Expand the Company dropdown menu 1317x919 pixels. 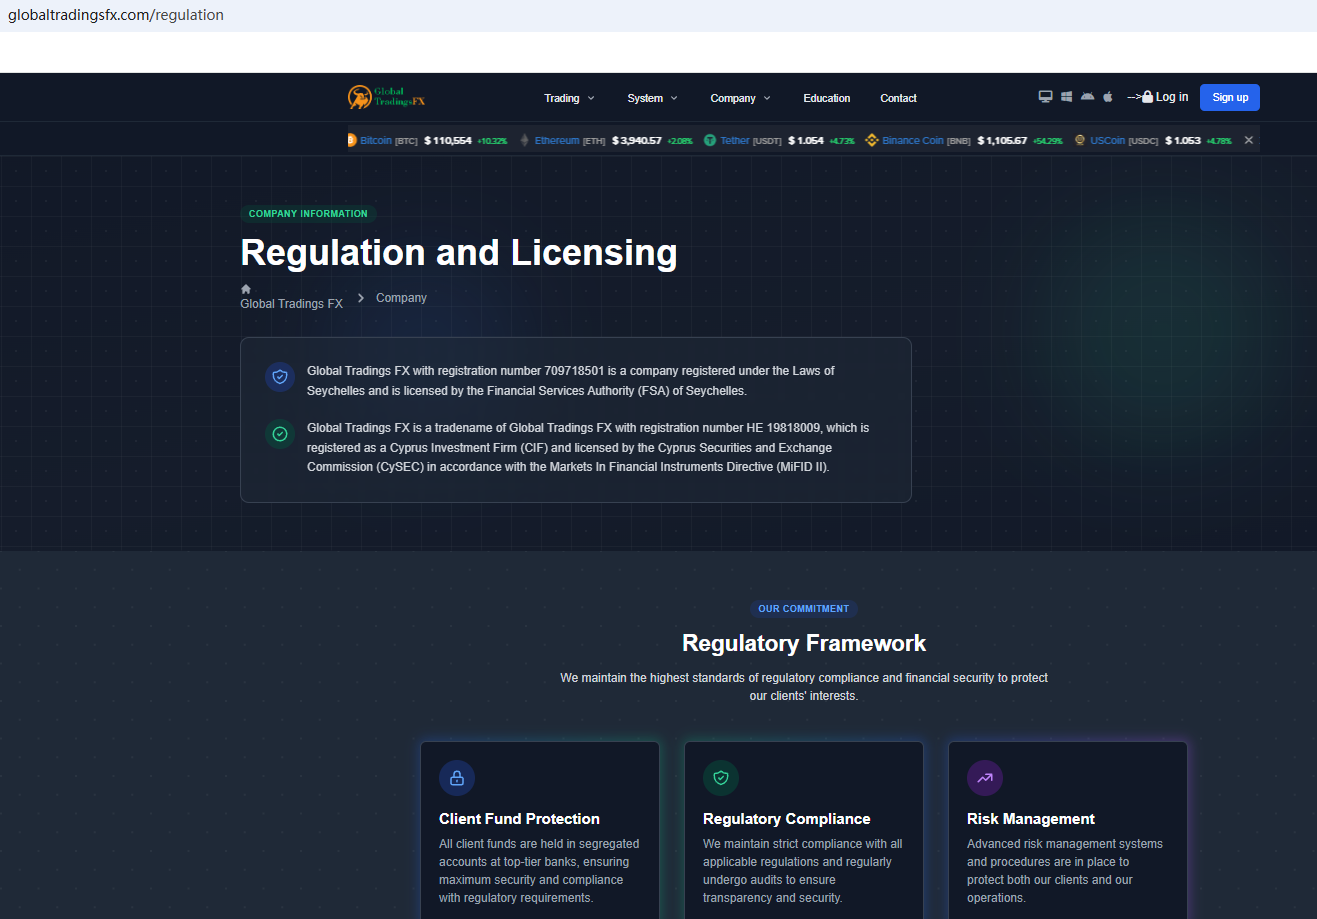[x=740, y=98]
